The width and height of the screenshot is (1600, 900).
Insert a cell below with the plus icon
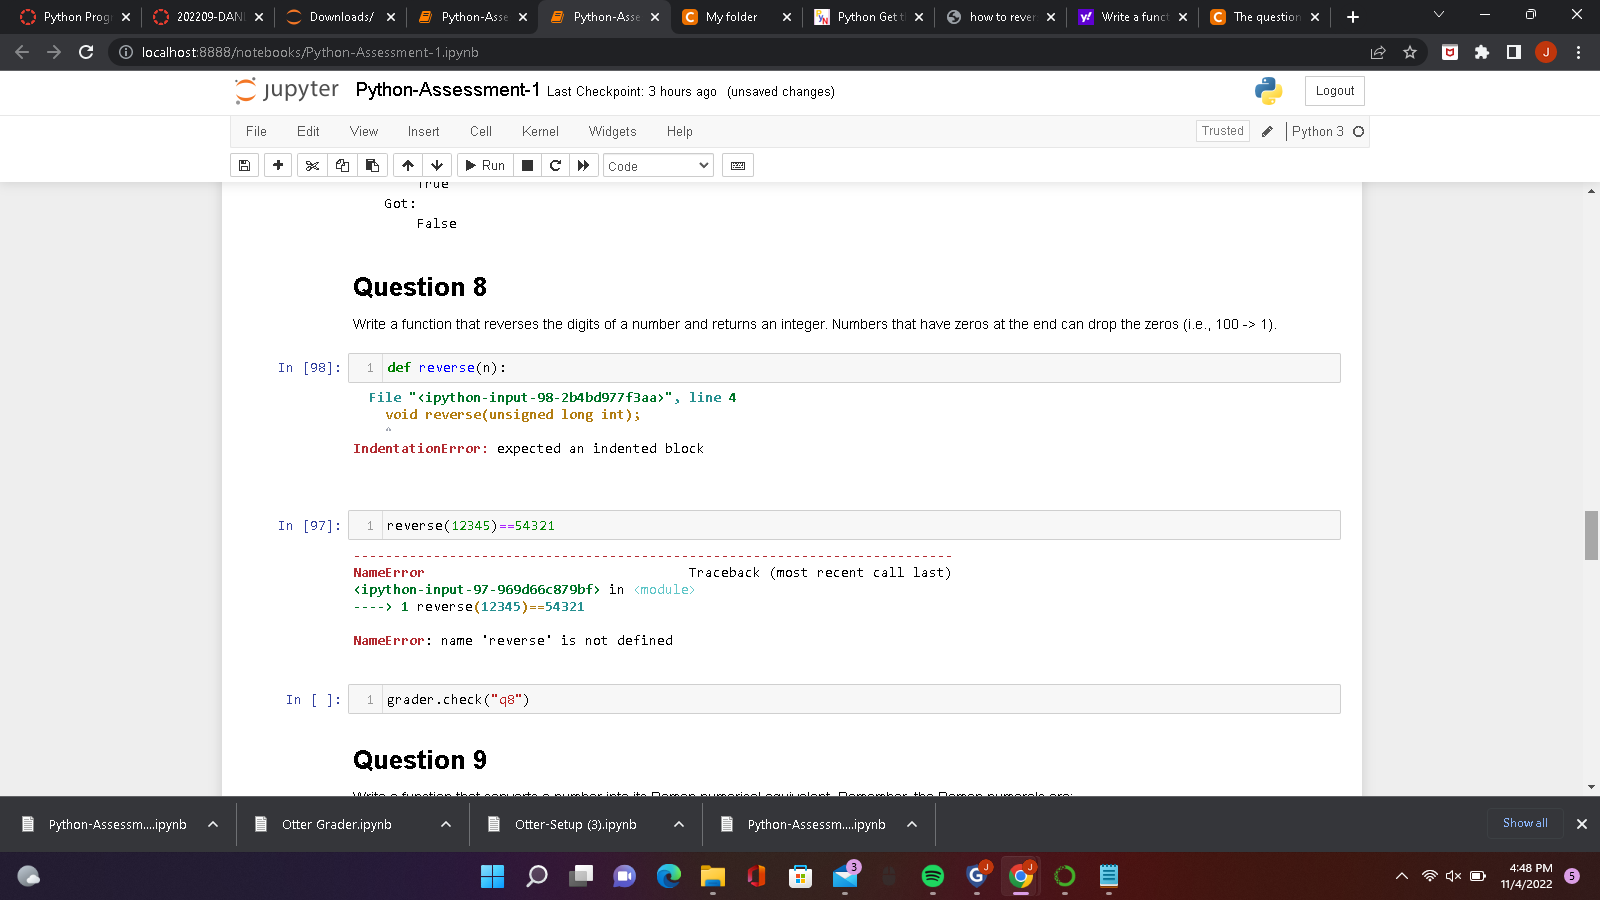click(278, 166)
